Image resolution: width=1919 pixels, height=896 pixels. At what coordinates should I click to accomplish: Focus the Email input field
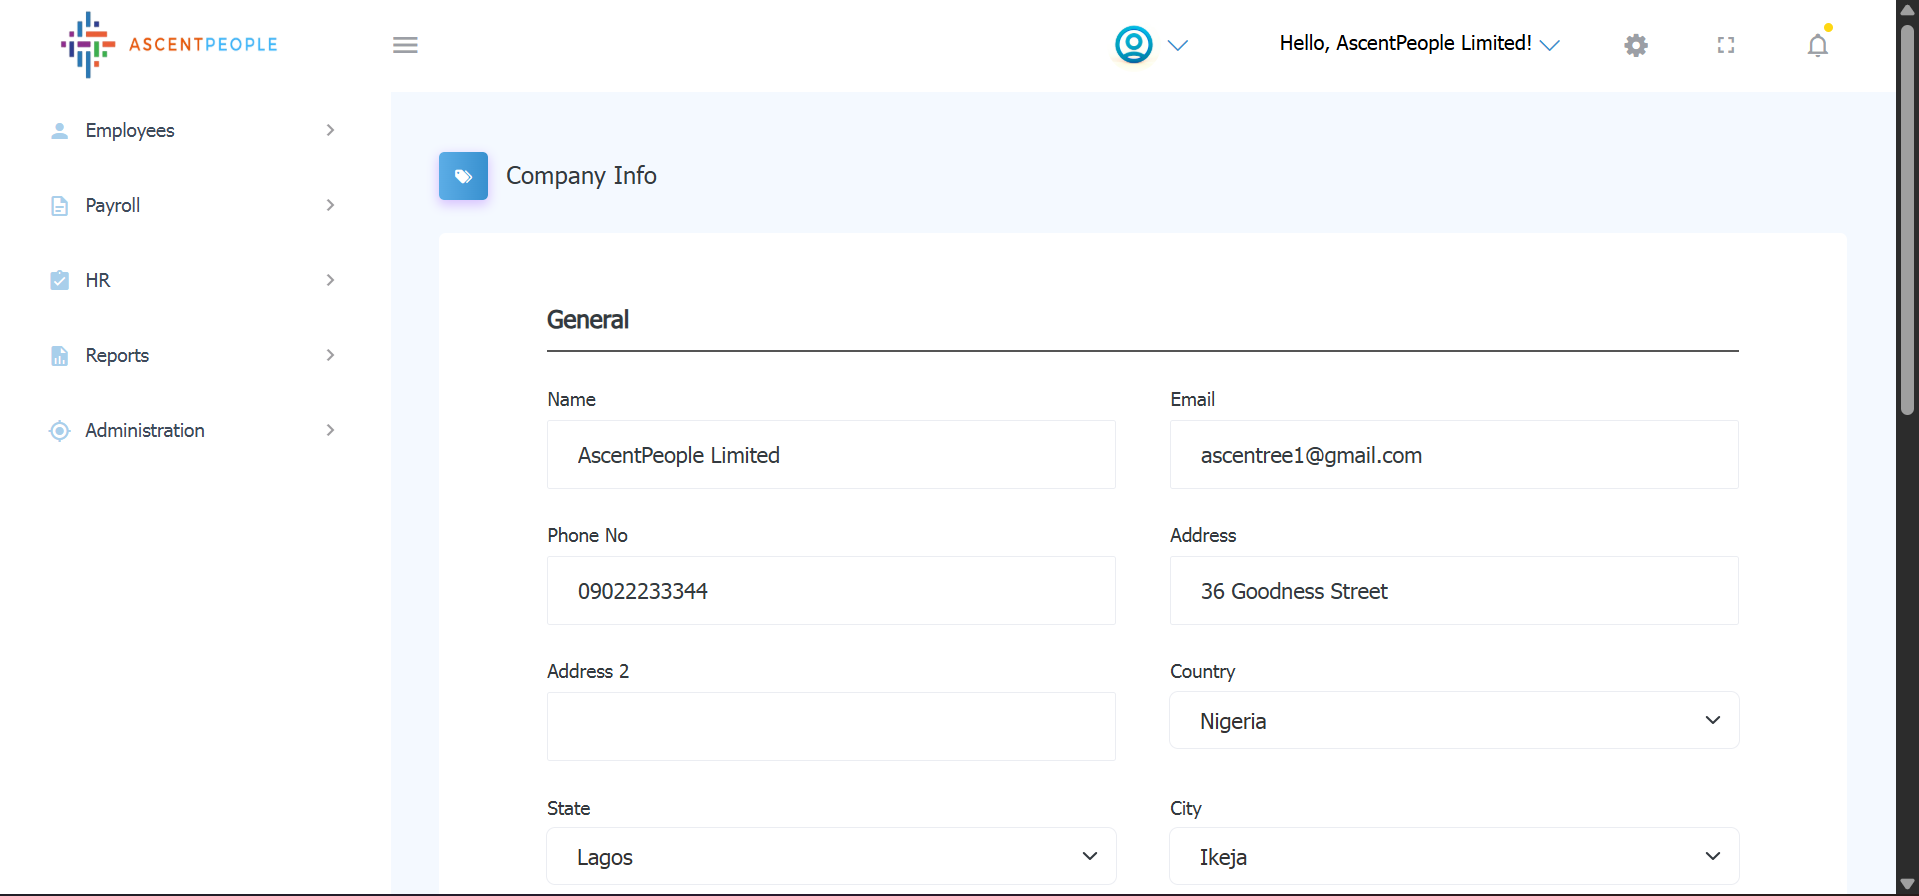pos(1453,455)
